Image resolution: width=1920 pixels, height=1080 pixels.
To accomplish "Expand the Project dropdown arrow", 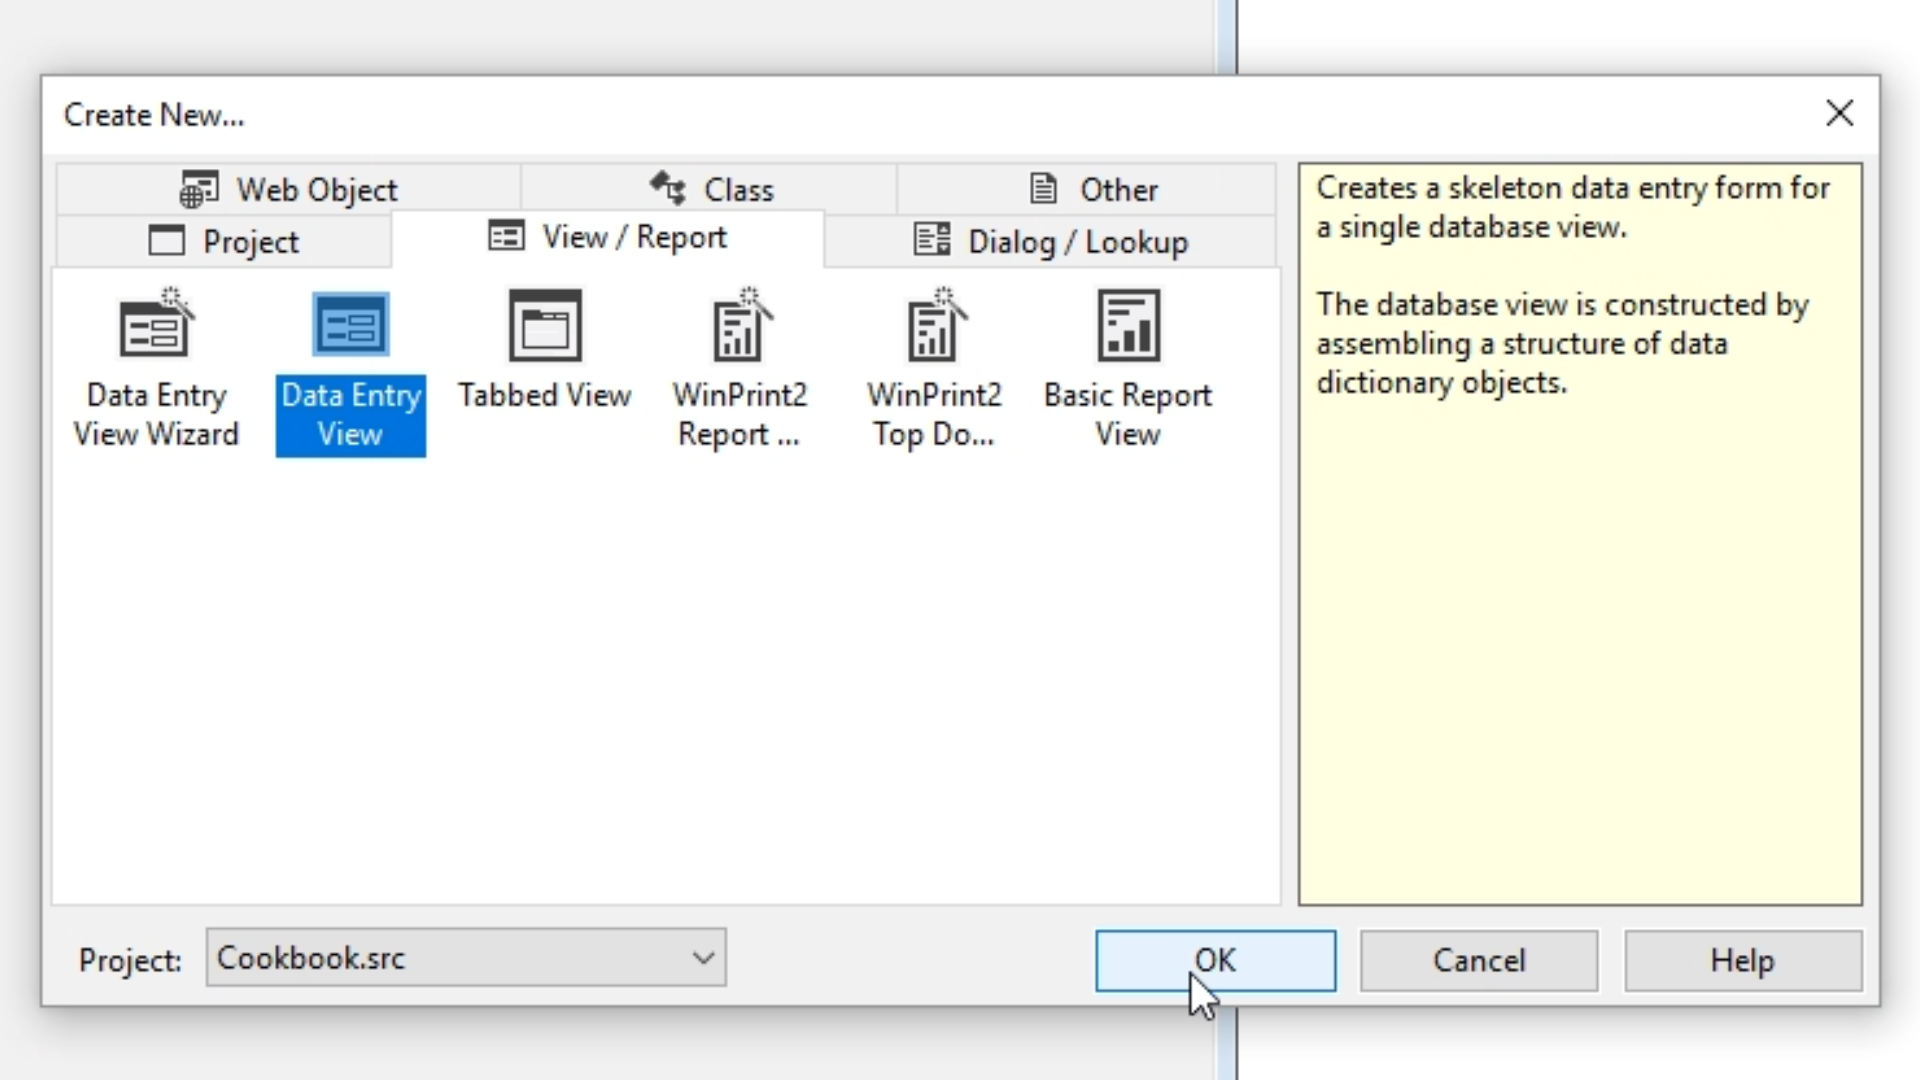I will pyautogui.click(x=703, y=958).
